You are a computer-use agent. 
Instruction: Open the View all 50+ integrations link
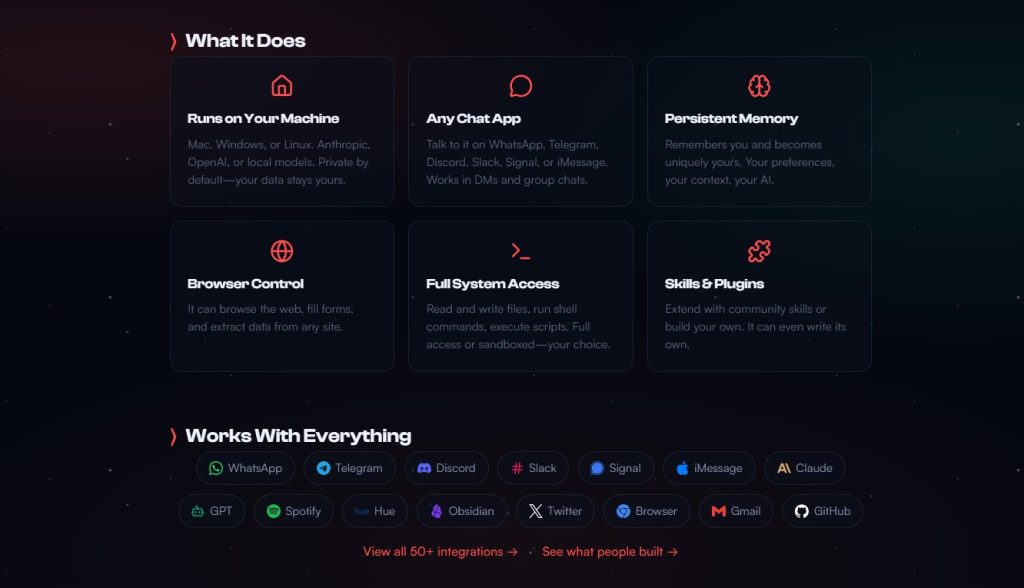point(440,552)
